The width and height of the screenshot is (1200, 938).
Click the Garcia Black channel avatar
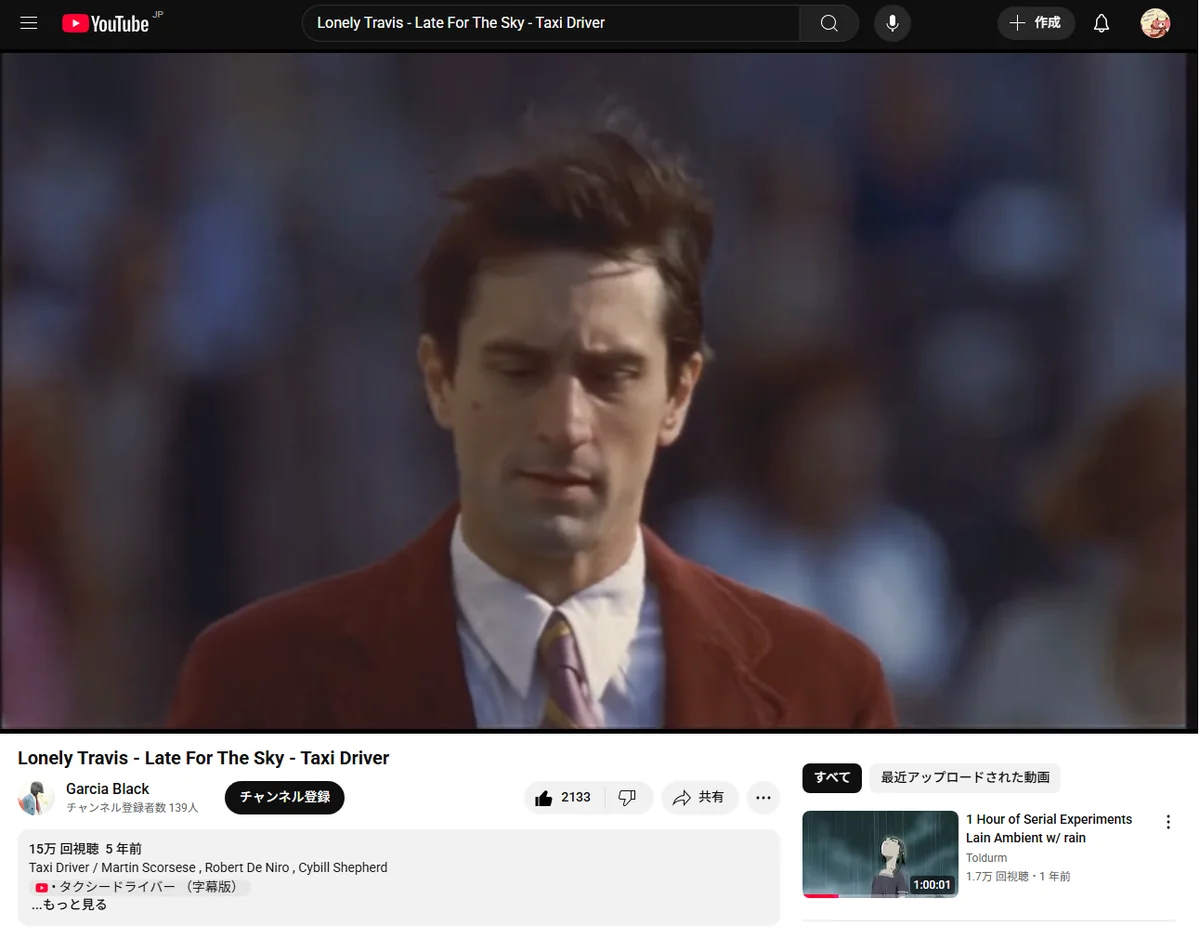click(36, 797)
